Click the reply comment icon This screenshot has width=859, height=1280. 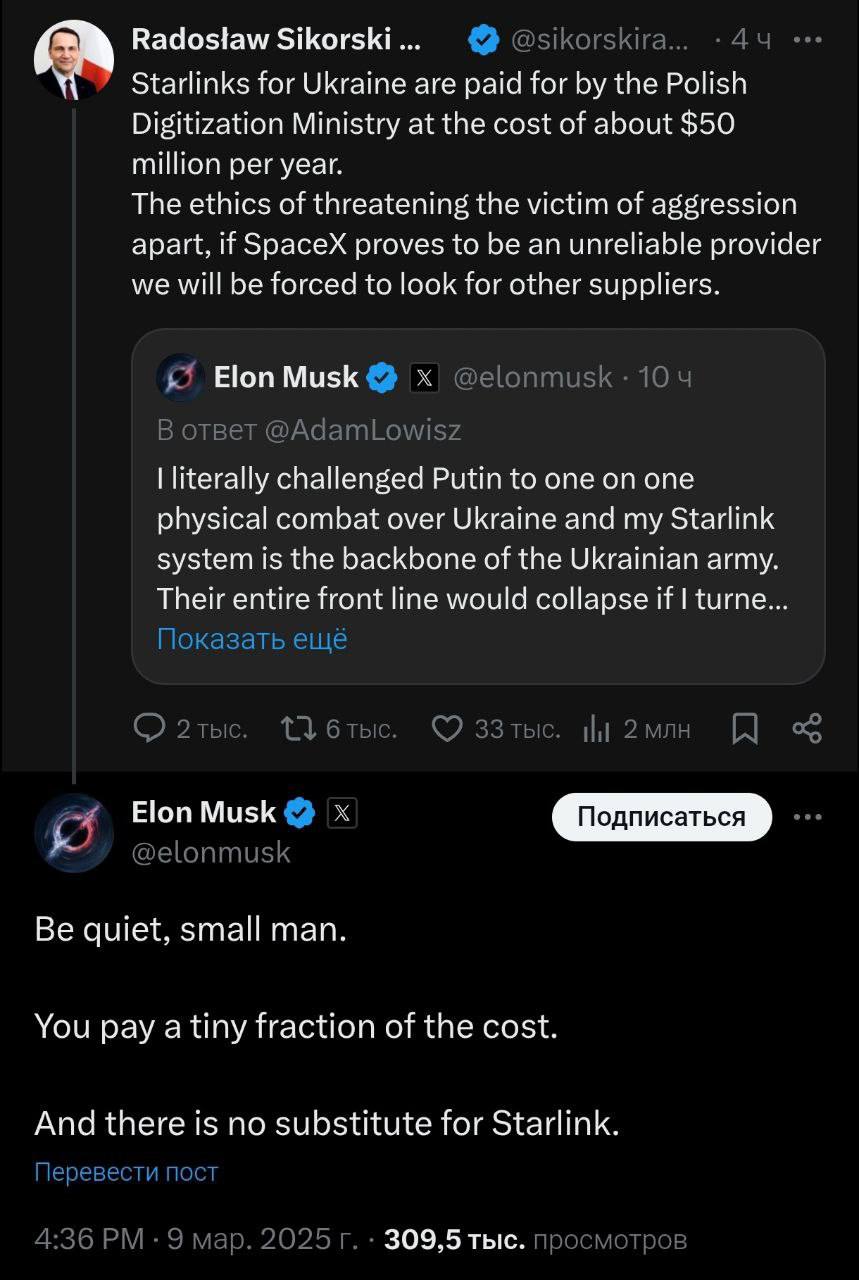tap(150, 729)
